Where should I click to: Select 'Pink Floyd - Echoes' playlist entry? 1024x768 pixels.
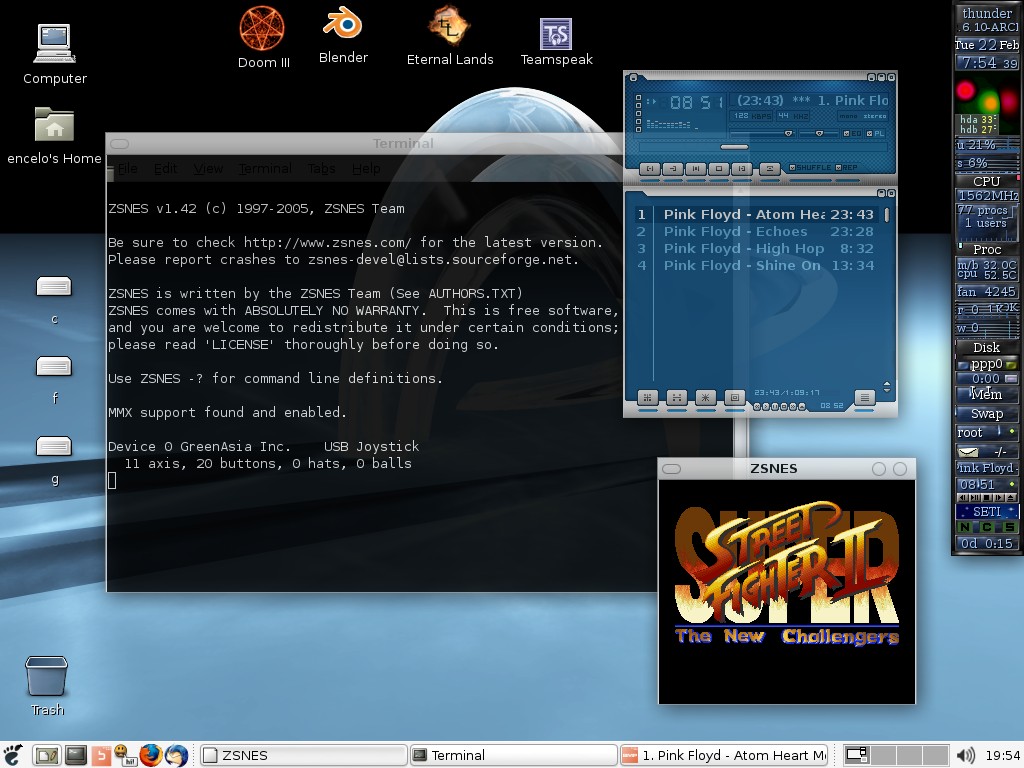(758, 231)
